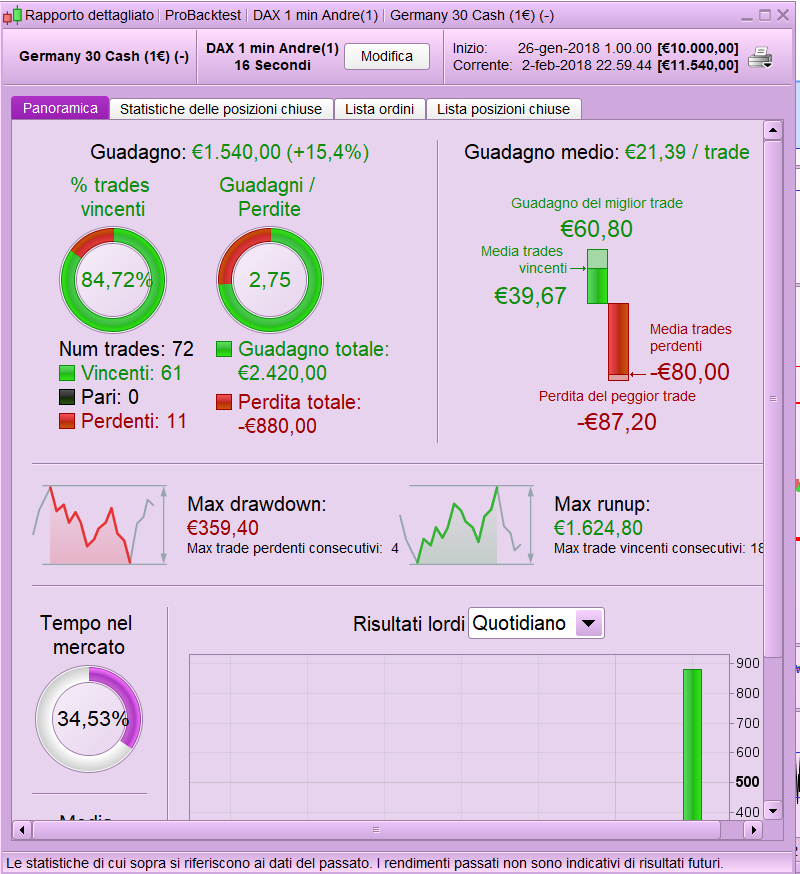
Task: Click the Max drawdown value €359,40
Action: point(222,528)
